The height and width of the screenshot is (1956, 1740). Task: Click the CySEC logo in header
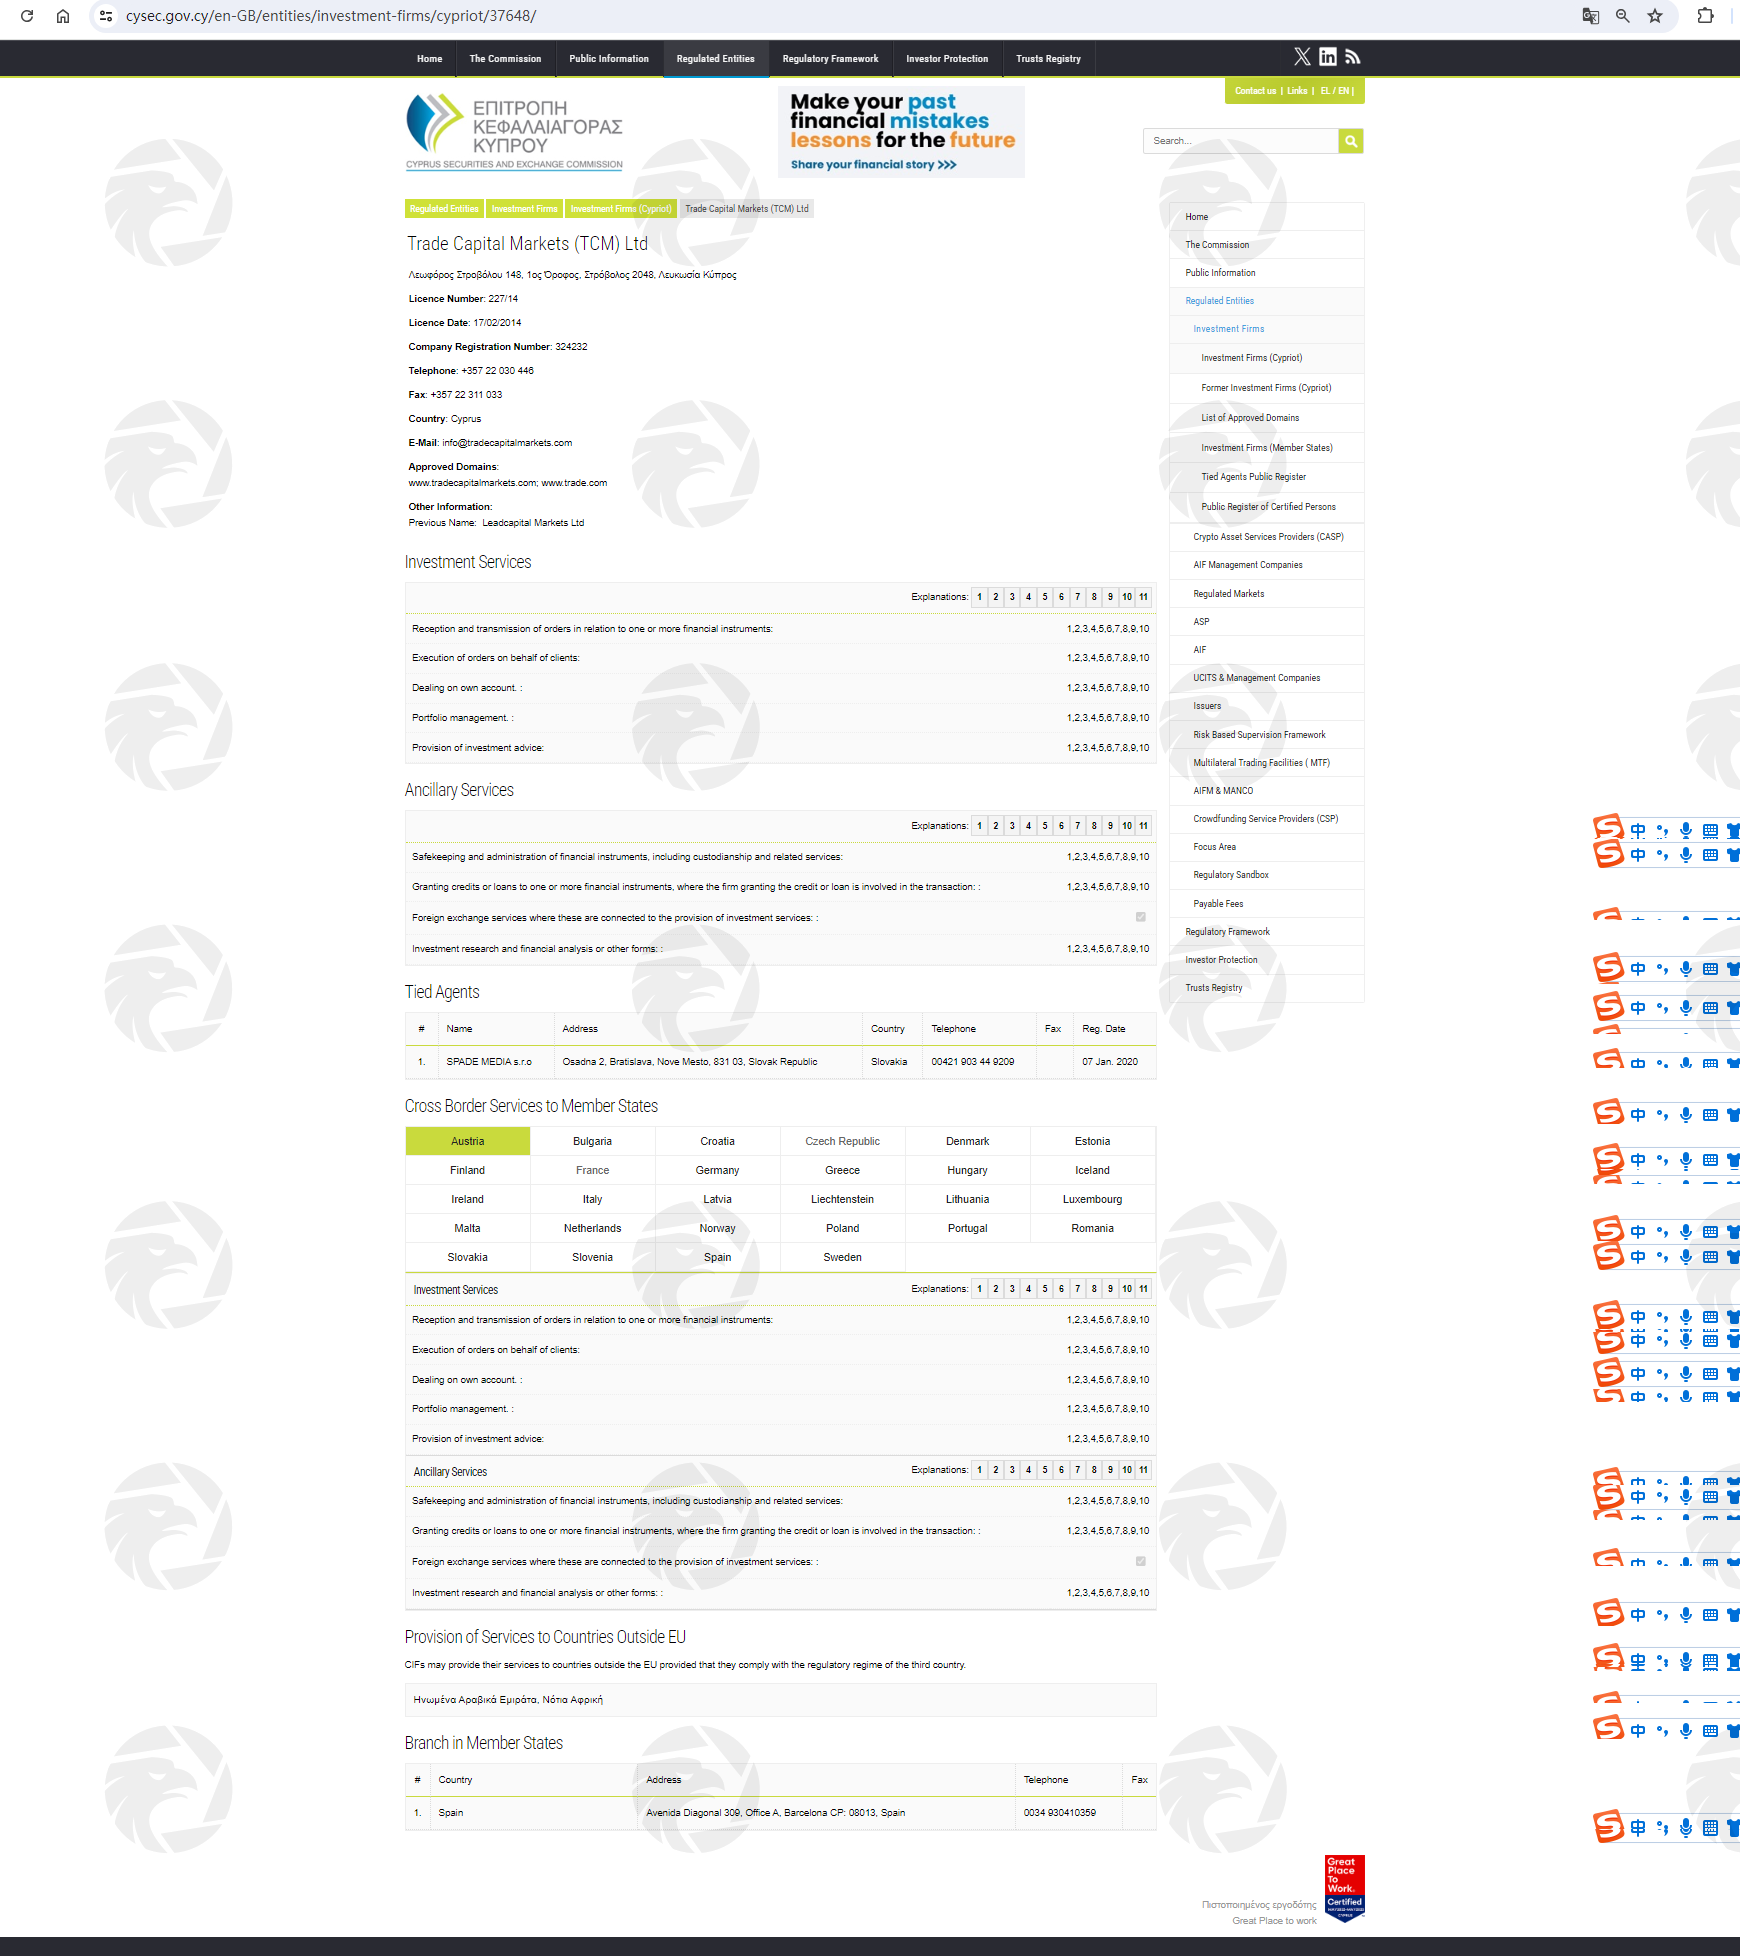(514, 132)
